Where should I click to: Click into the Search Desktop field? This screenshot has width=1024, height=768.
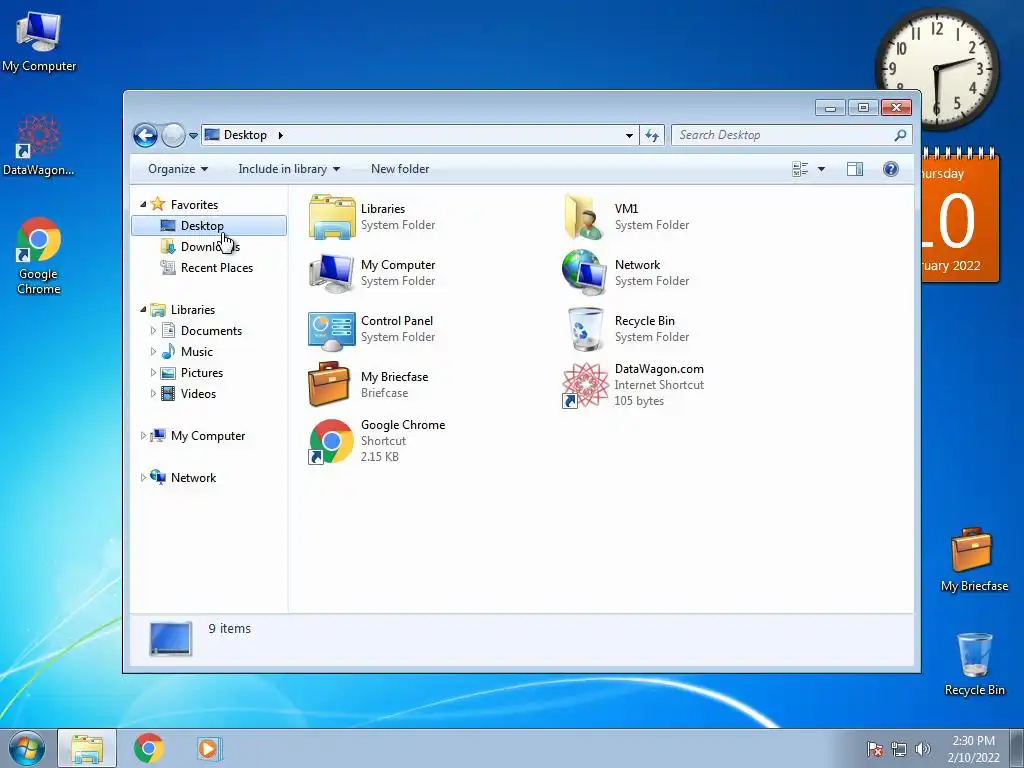coord(784,135)
